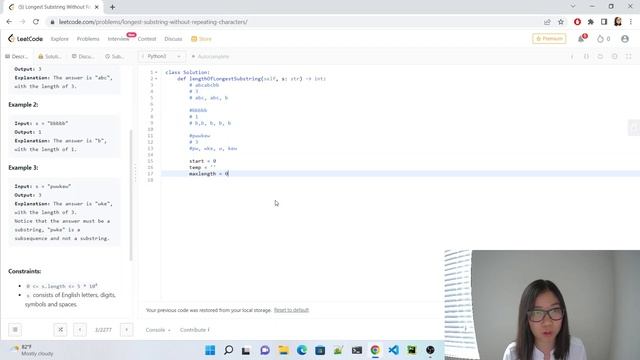Viewport: 640px width, 360px height.
Task: Click the streak flame icon
Action: tap(600, 39)
